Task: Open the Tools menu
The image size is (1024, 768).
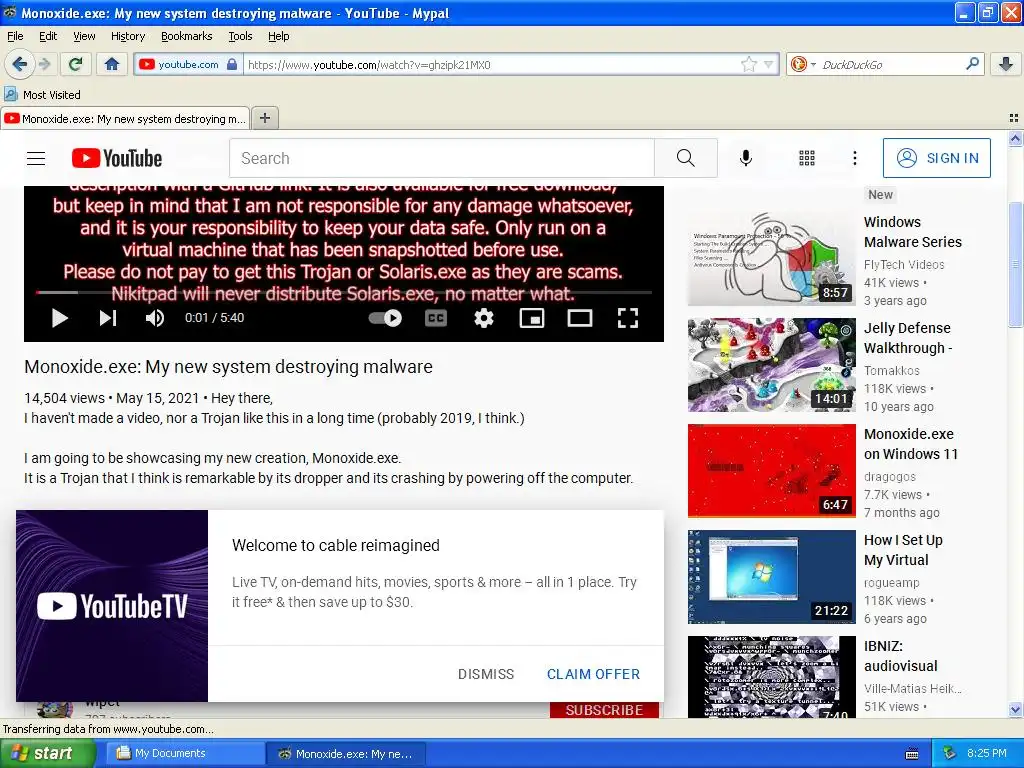Action: 240,37
